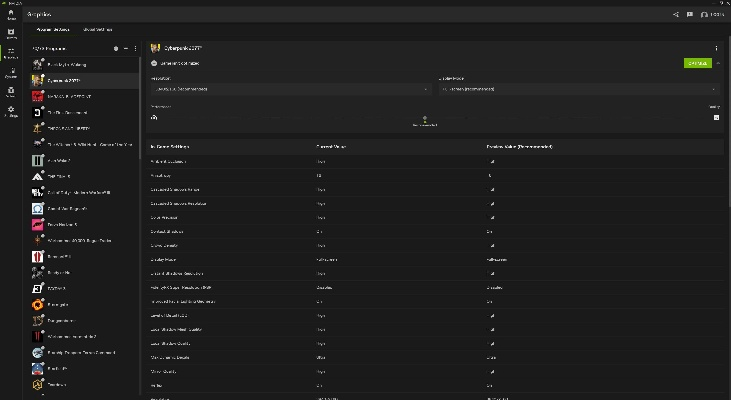Click the Log In button
This screenshot has width=731, height=400.
point(712,15)
